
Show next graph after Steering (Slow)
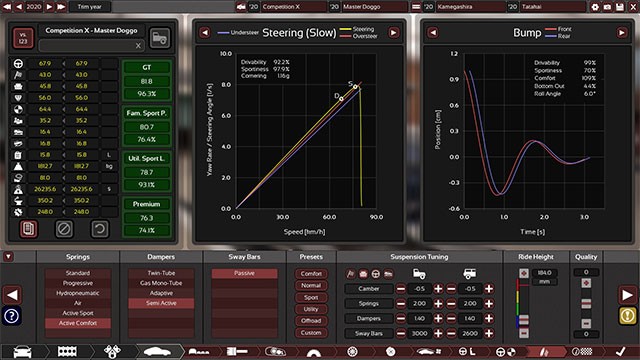click(393, 33)
